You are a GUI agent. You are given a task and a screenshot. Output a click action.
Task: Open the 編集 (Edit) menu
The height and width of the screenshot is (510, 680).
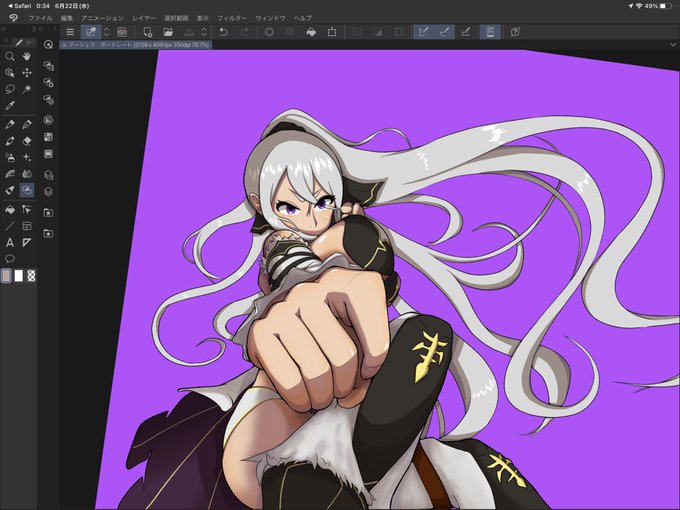click(x=67, y=18)
